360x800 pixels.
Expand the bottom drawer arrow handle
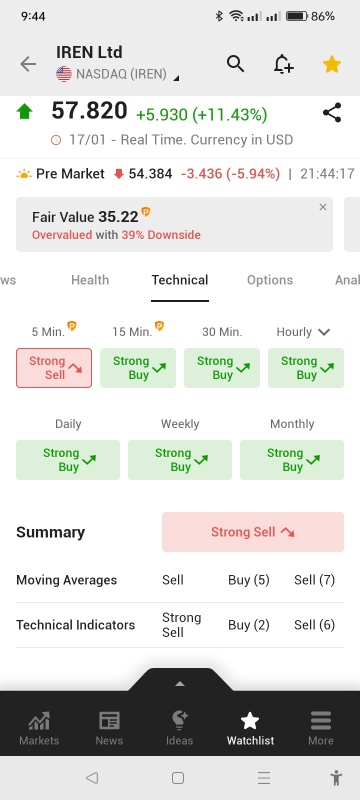[x=179, y=684]
